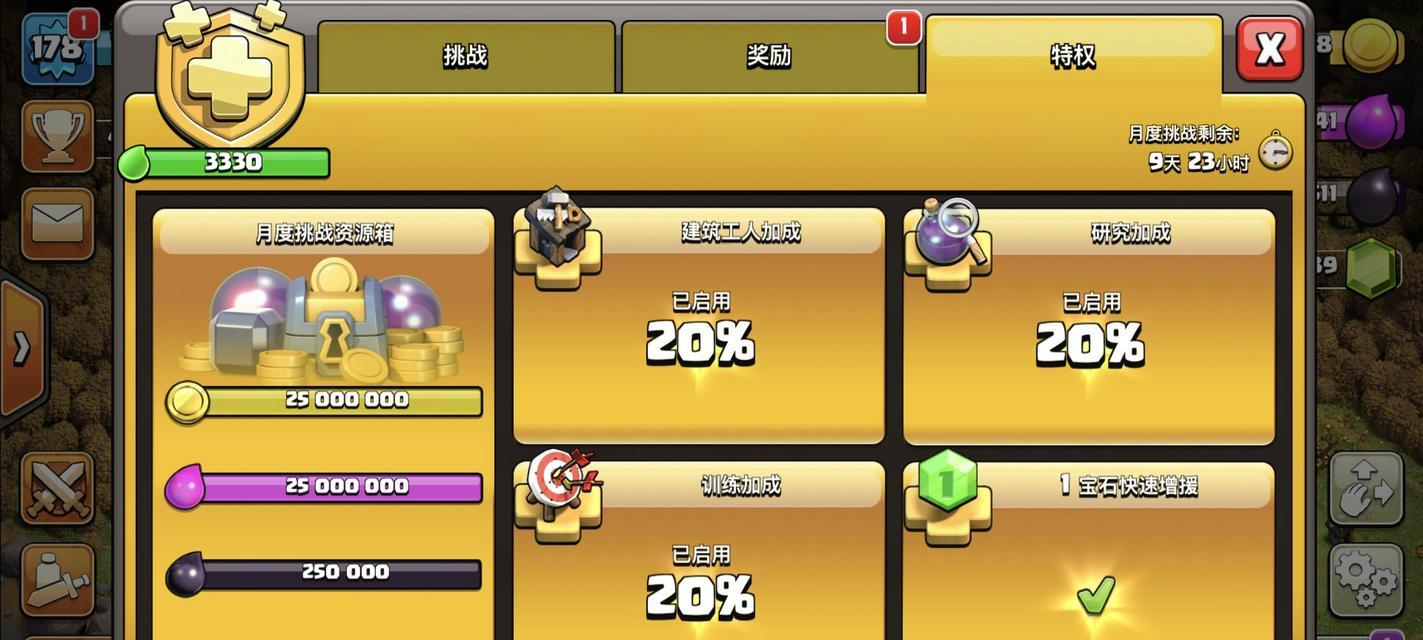
Task: Click the builder boost icon
Action: point(558,232)
